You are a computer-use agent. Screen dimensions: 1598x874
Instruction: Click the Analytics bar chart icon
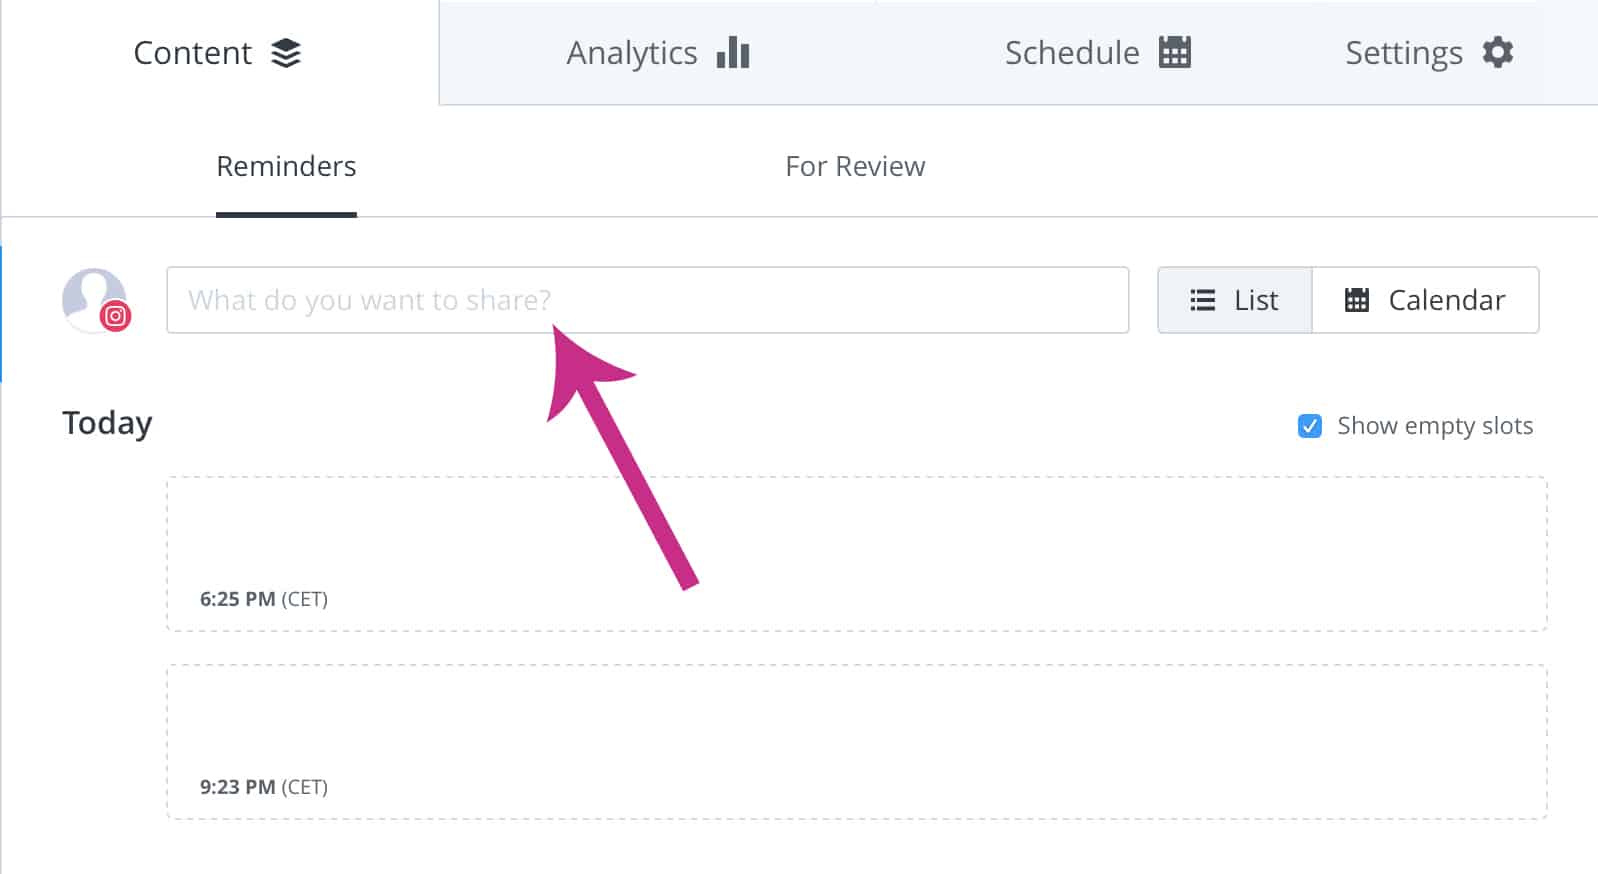tap(733, 52)
